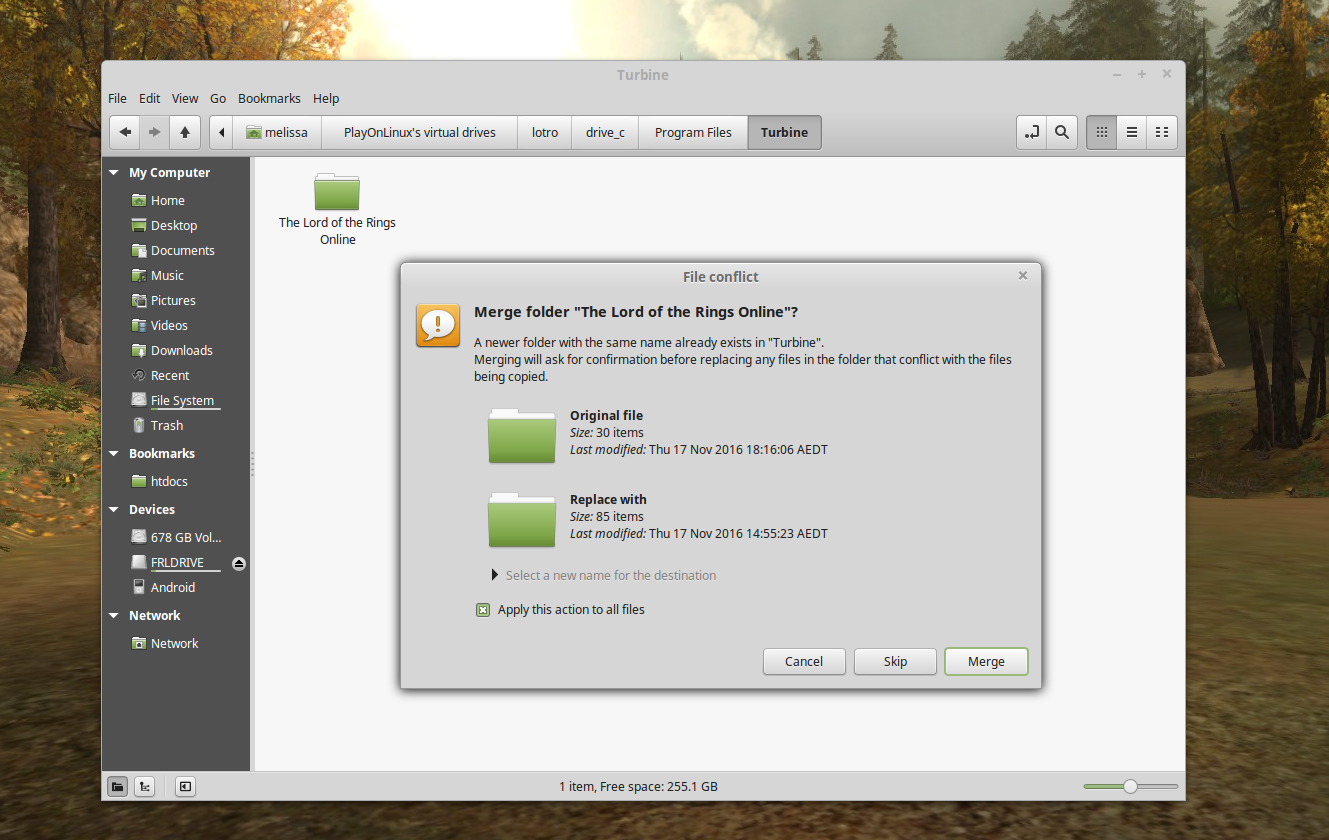Go back with the left arrow button
This screenshot has width=1329, height=840.
click(125, 132)
